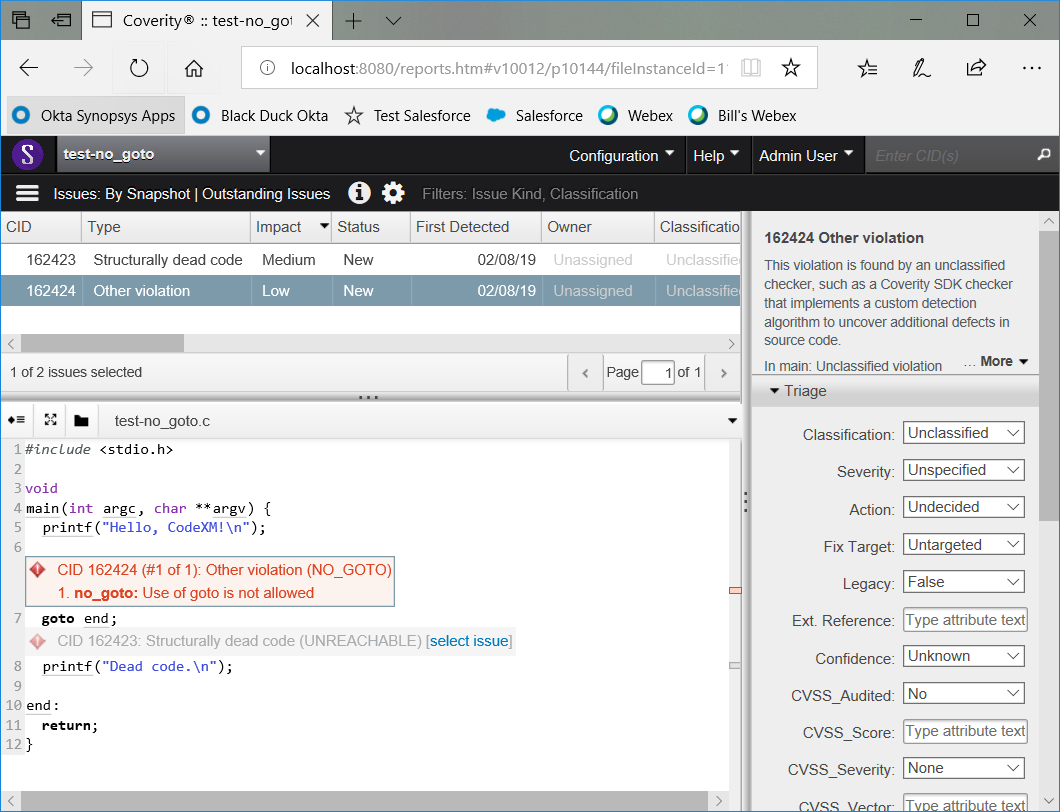
Task: Open the CVSS_Audited dropdown
Action: pyautogui.click(x=963, y=694)
